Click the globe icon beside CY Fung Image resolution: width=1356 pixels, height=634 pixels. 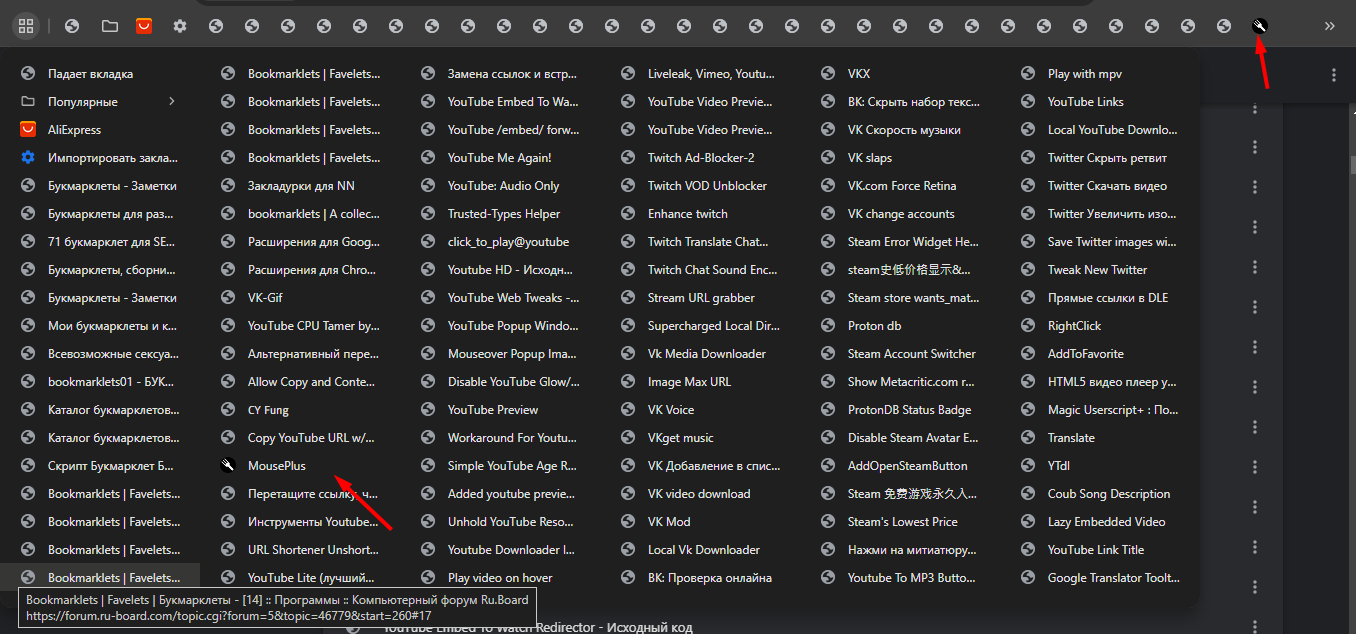coord(228,410)
